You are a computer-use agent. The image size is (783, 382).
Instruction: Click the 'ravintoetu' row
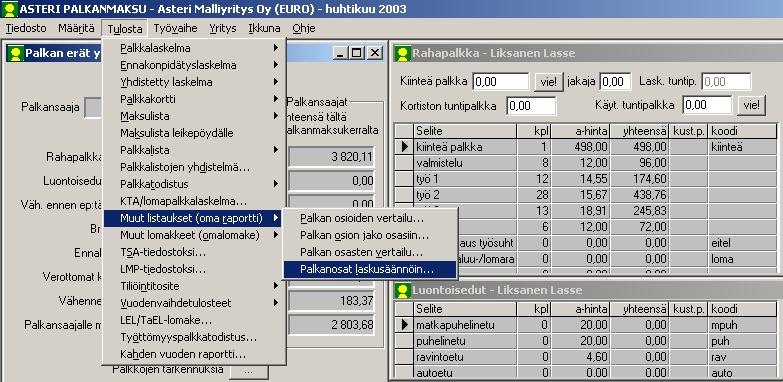pyautogui.click(x=586, y=357)
